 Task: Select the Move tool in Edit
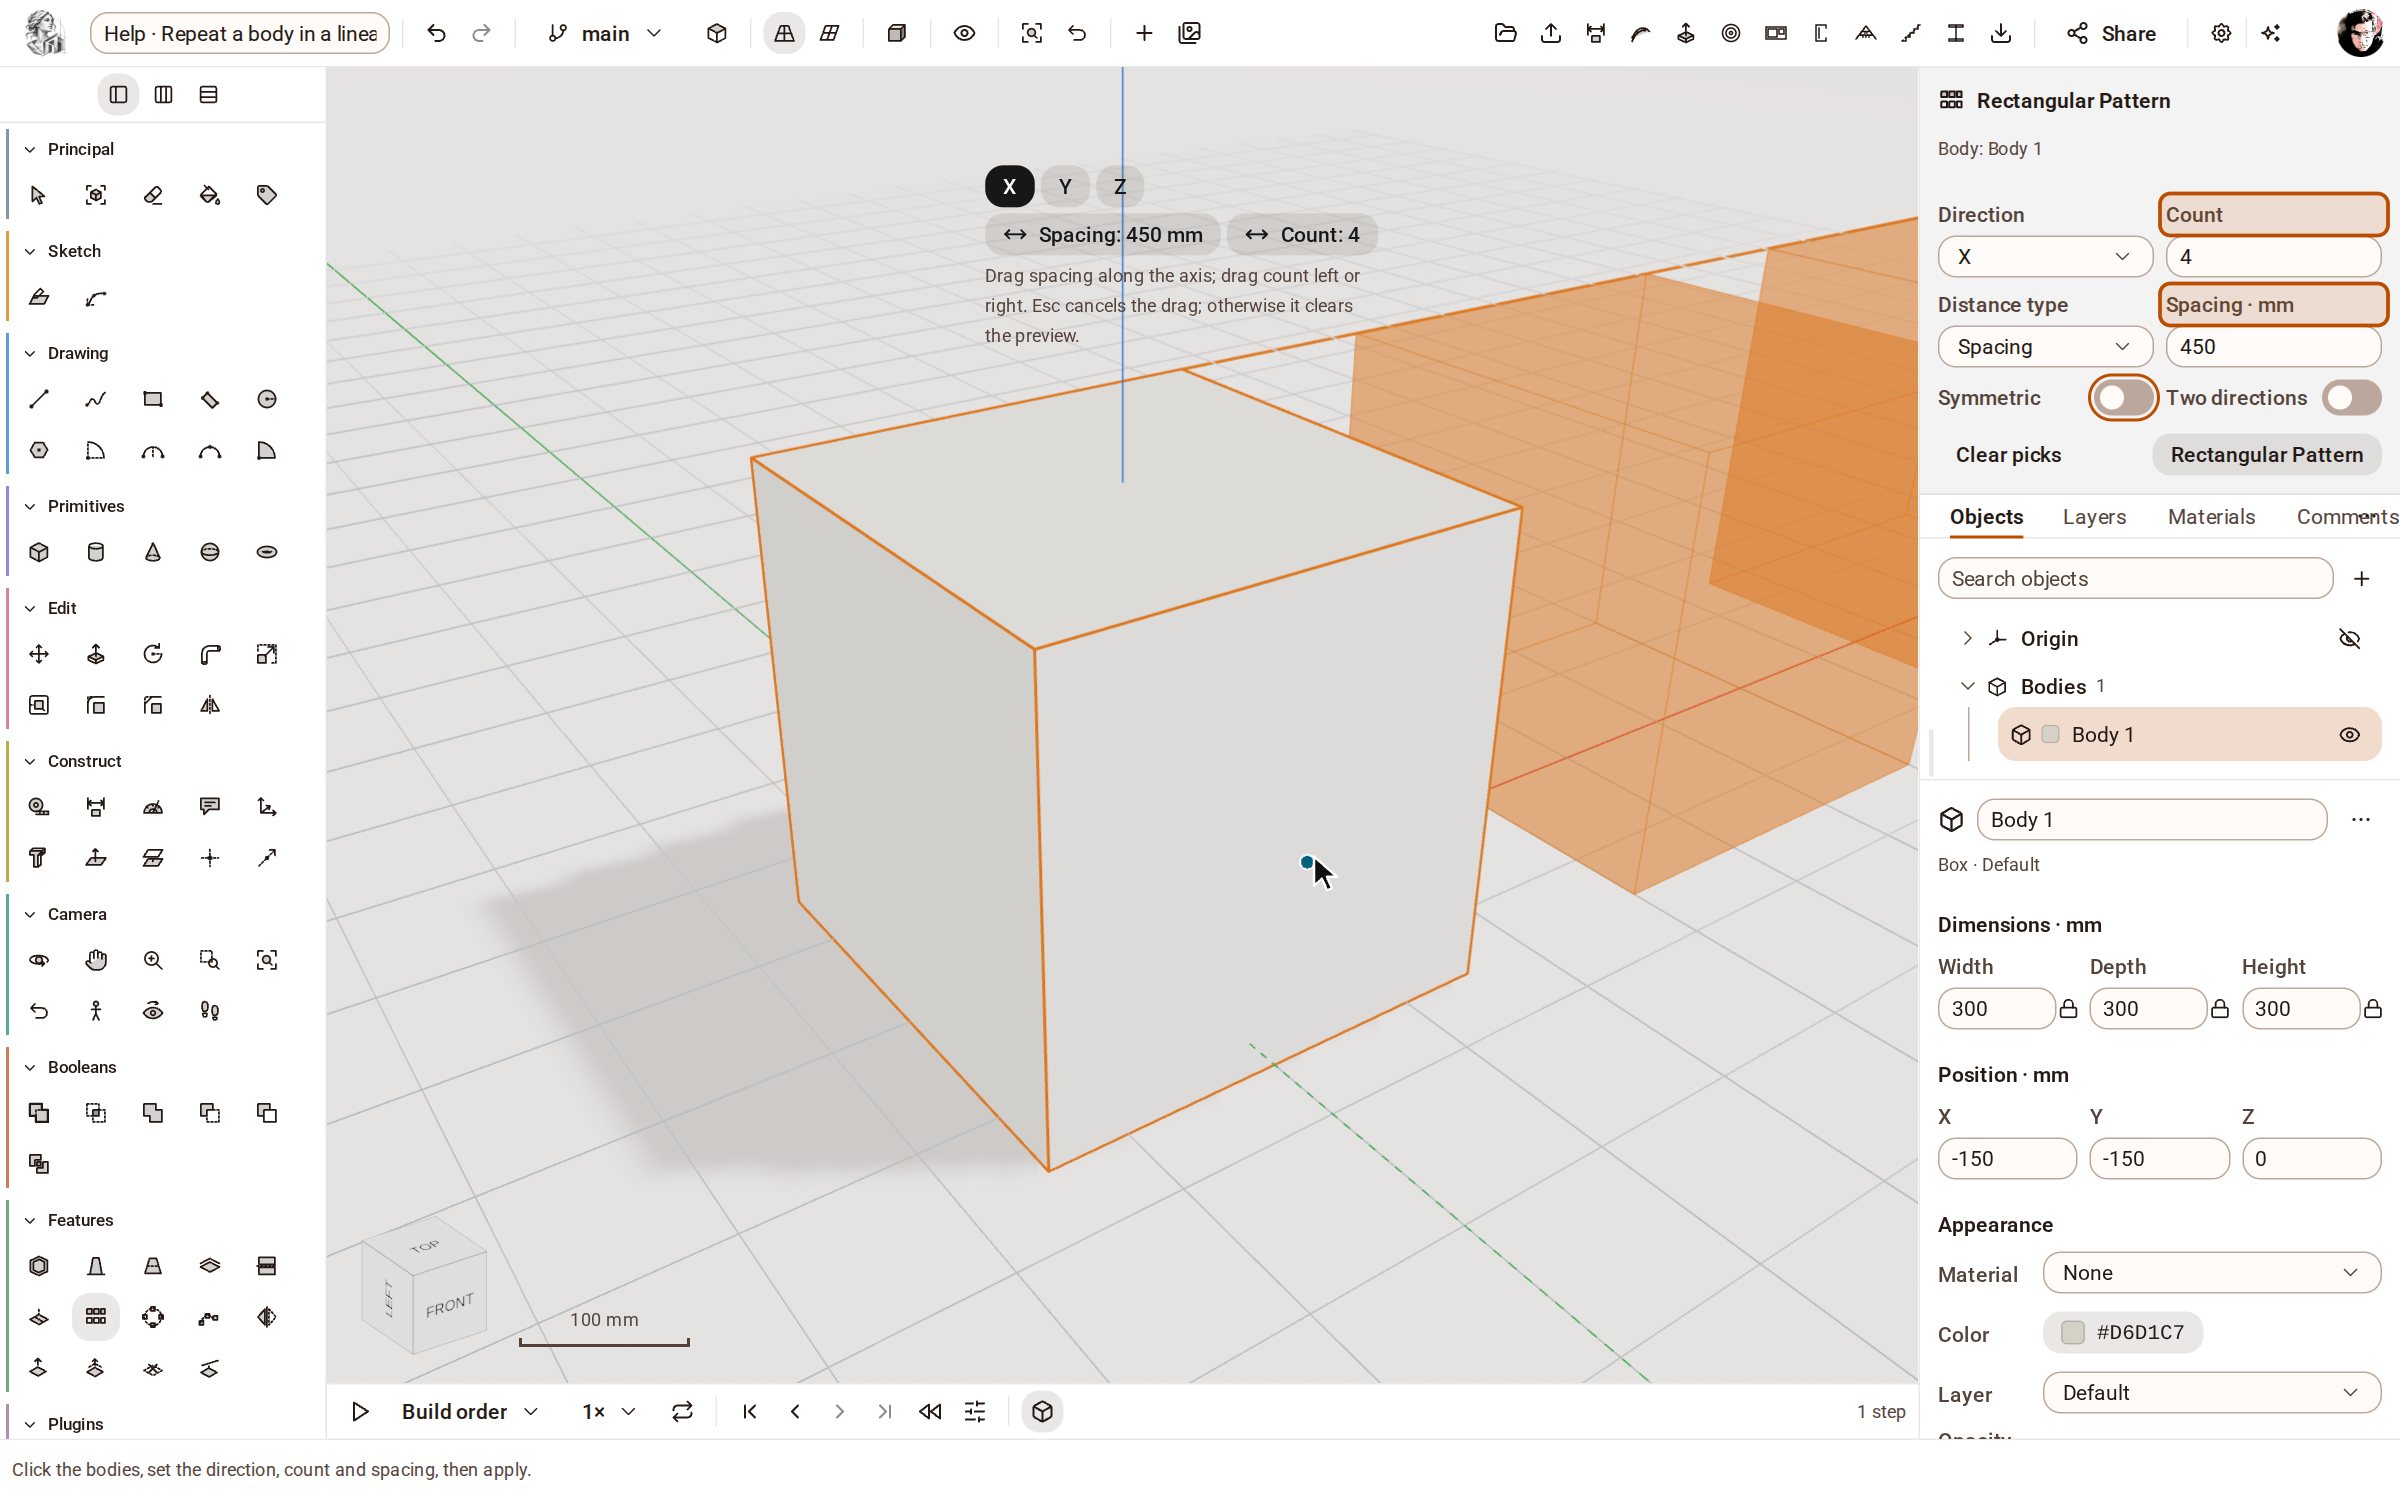[39, 654]
